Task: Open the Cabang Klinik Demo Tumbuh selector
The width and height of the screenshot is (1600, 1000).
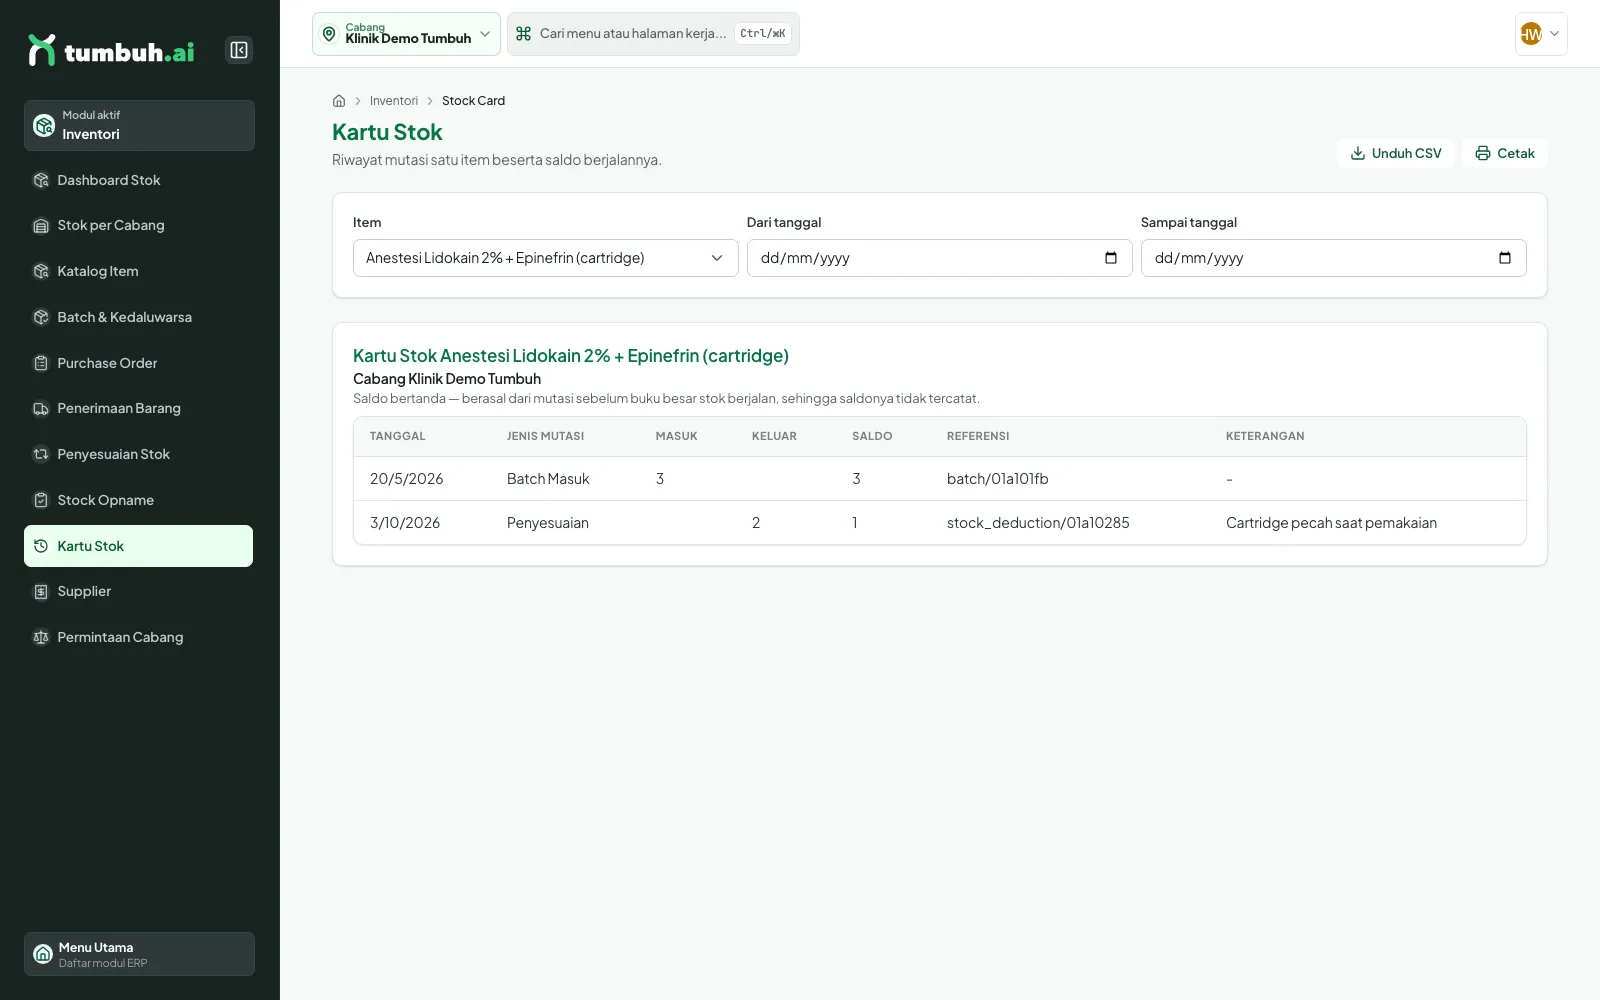Action: click(x=406, y=34)
